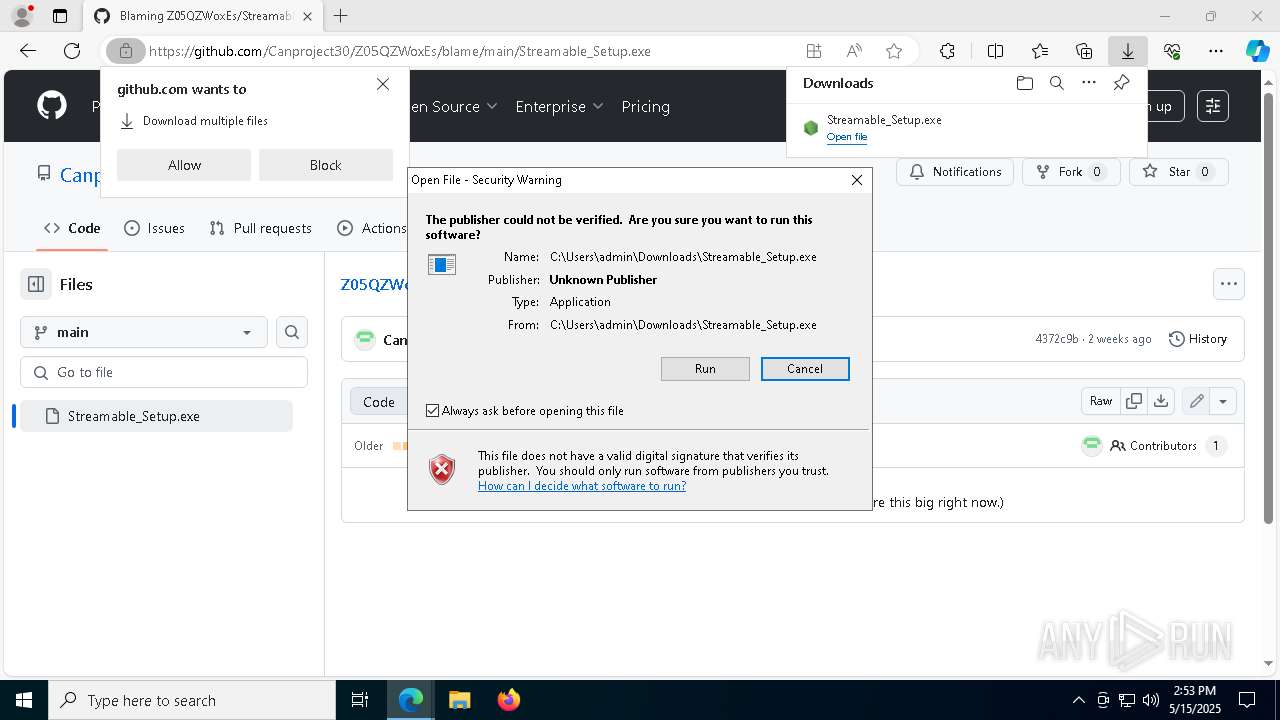Viewport: 1280px width, 720px height.
Task: Open file History
Action: pyautogui.click(x=1198, y=339)
